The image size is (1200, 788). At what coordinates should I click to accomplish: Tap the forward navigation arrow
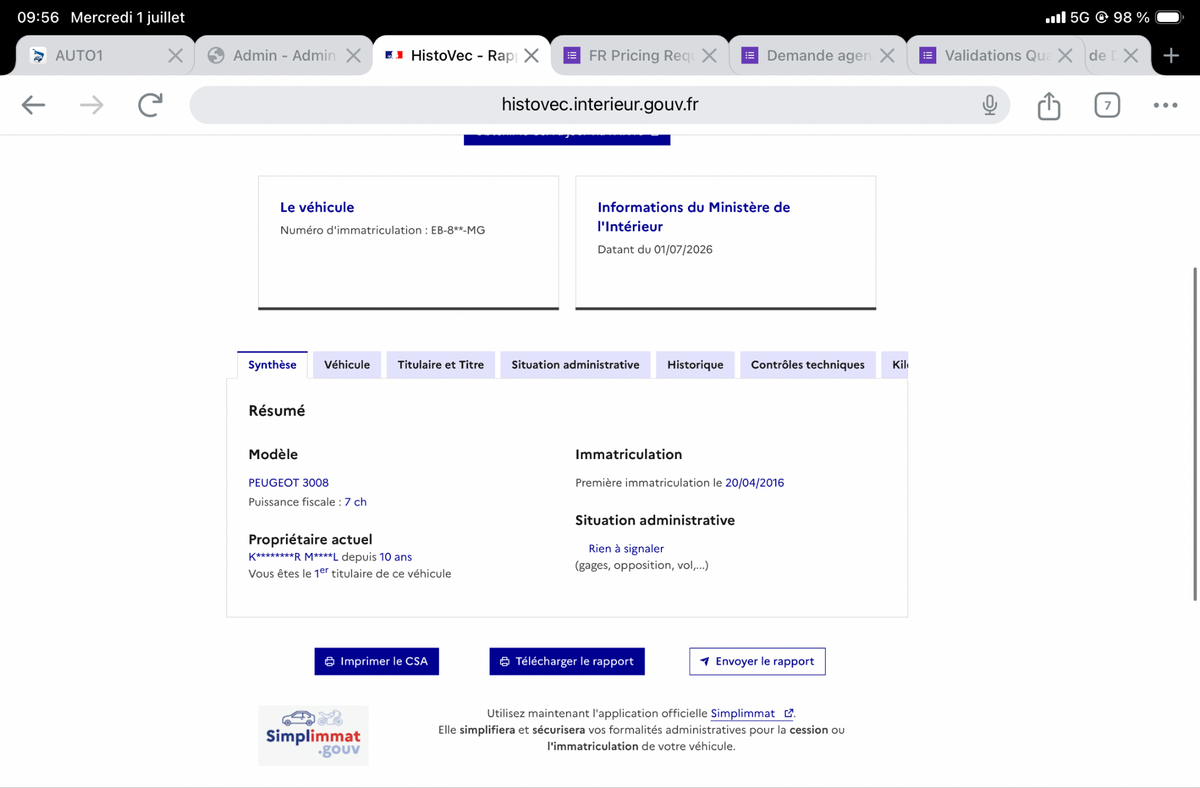point(92,105)
